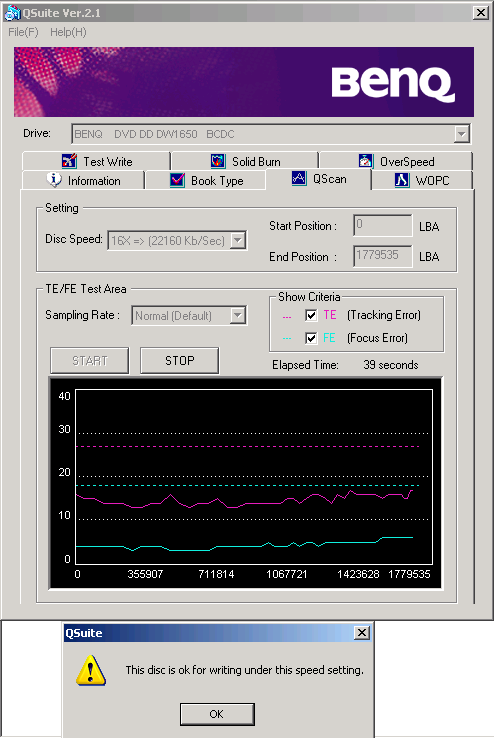The image size is (494, 738).
Task: Select the QScan tab label
Action: [x=330, y=179]
